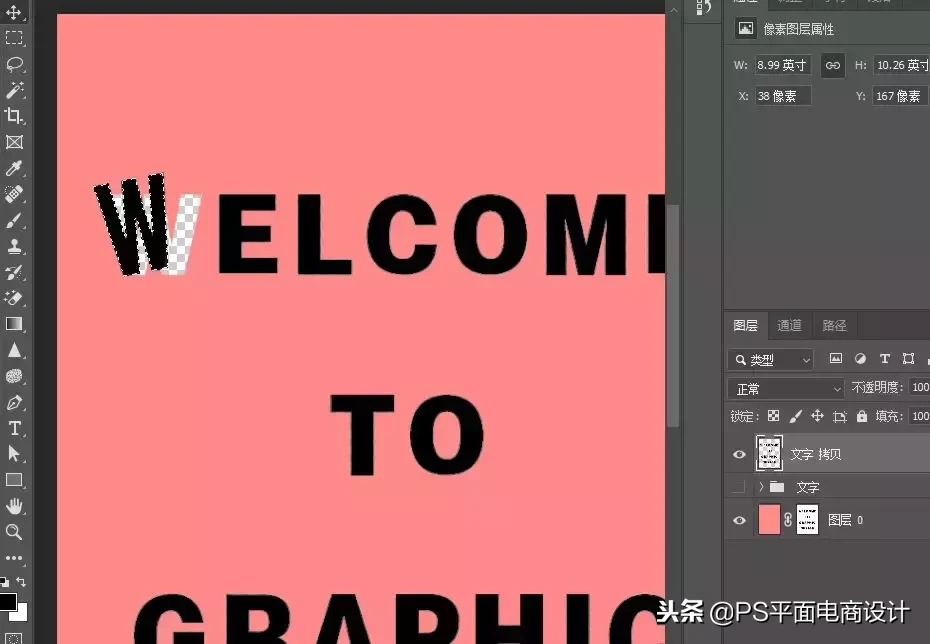Activate the Magic Wand tool
This screenshot has height=644, width=930.
pyautogui.click(x=14, y=90)
